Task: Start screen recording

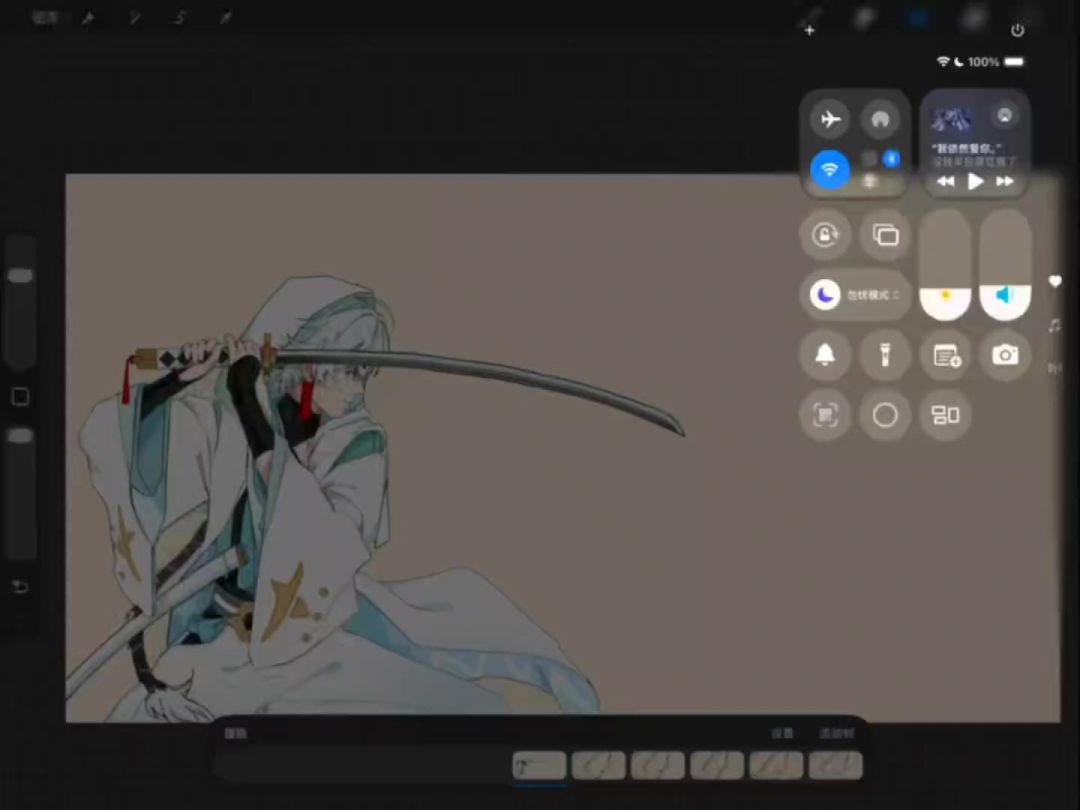Action: pos(885,415)
